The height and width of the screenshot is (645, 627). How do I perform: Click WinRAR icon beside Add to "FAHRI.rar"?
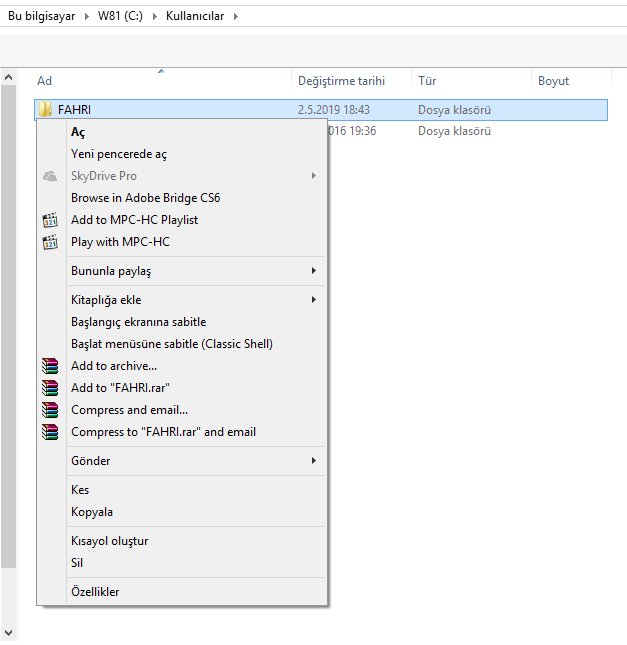point(50,388)
